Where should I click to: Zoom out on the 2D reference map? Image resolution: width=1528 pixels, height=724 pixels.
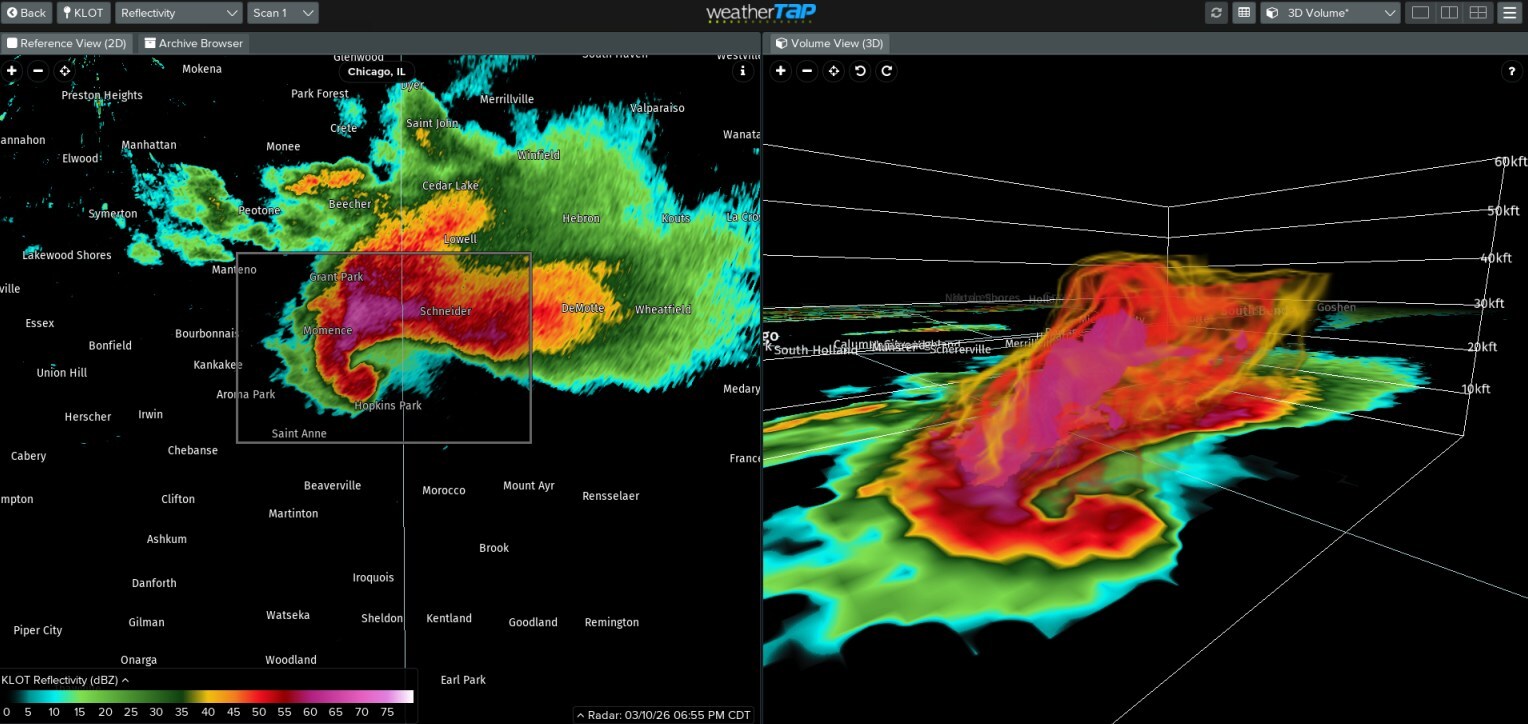pos(38,71)
